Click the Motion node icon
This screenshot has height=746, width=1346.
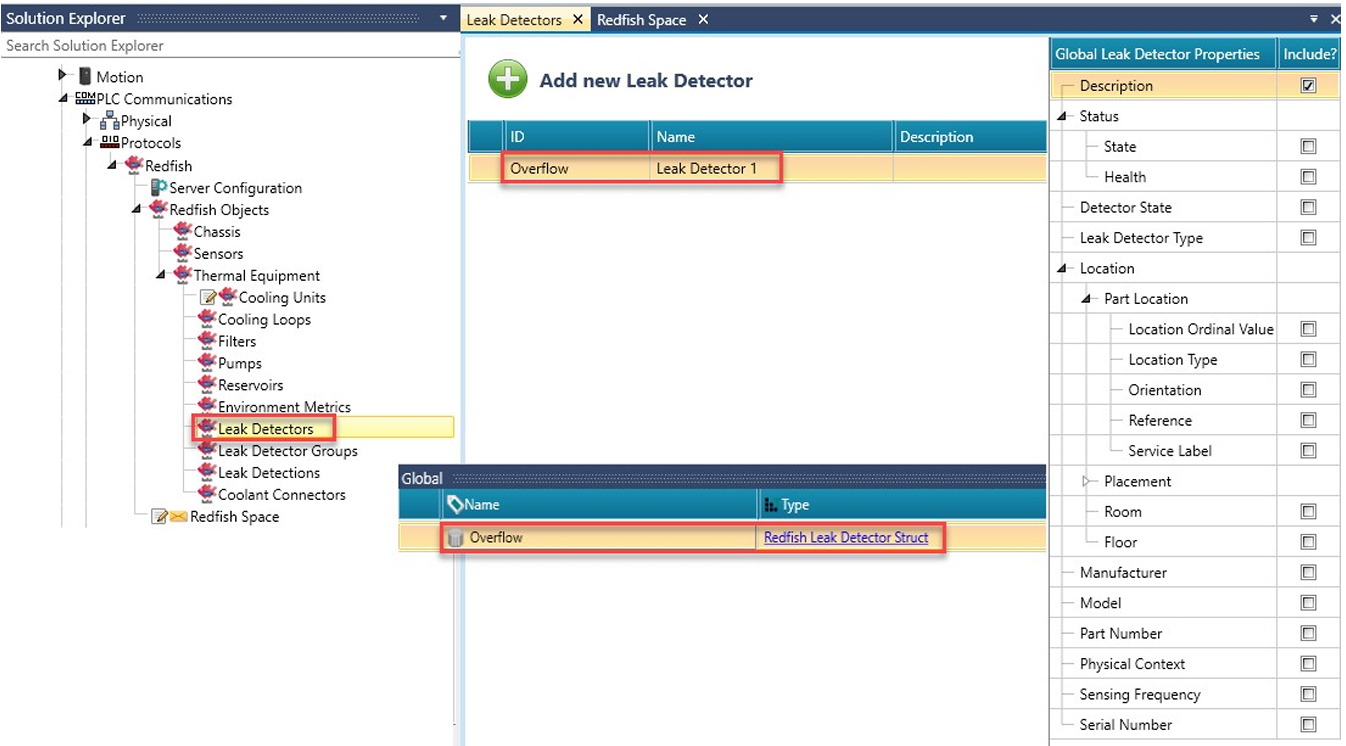85,77
